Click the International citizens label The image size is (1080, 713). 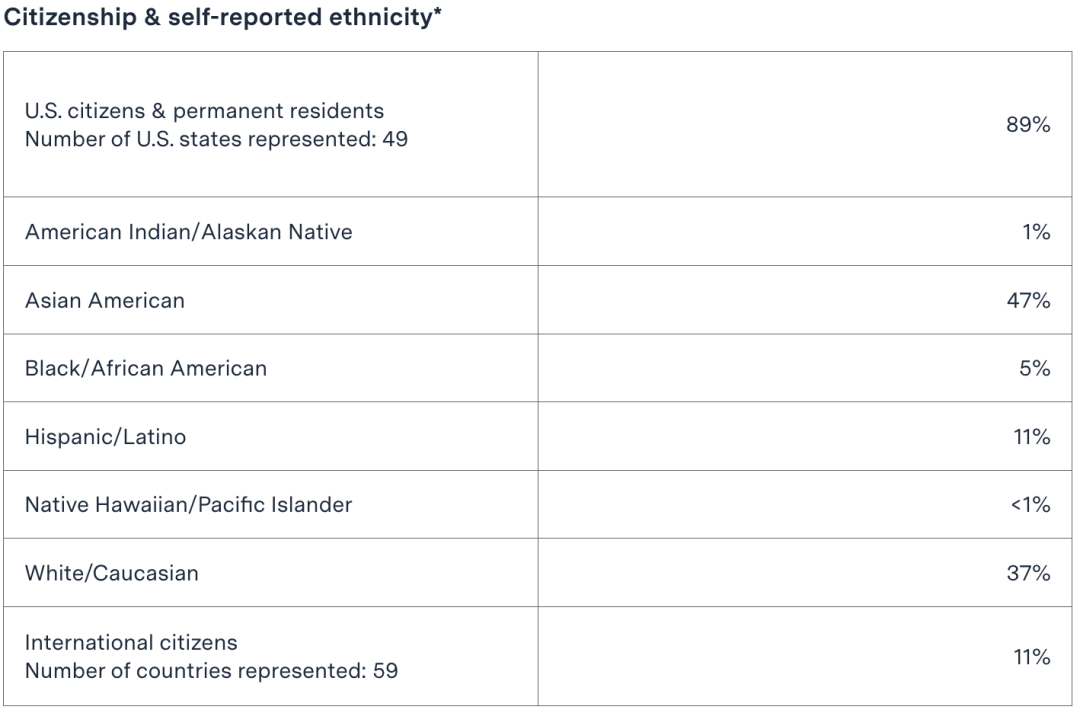coord(131,642)
